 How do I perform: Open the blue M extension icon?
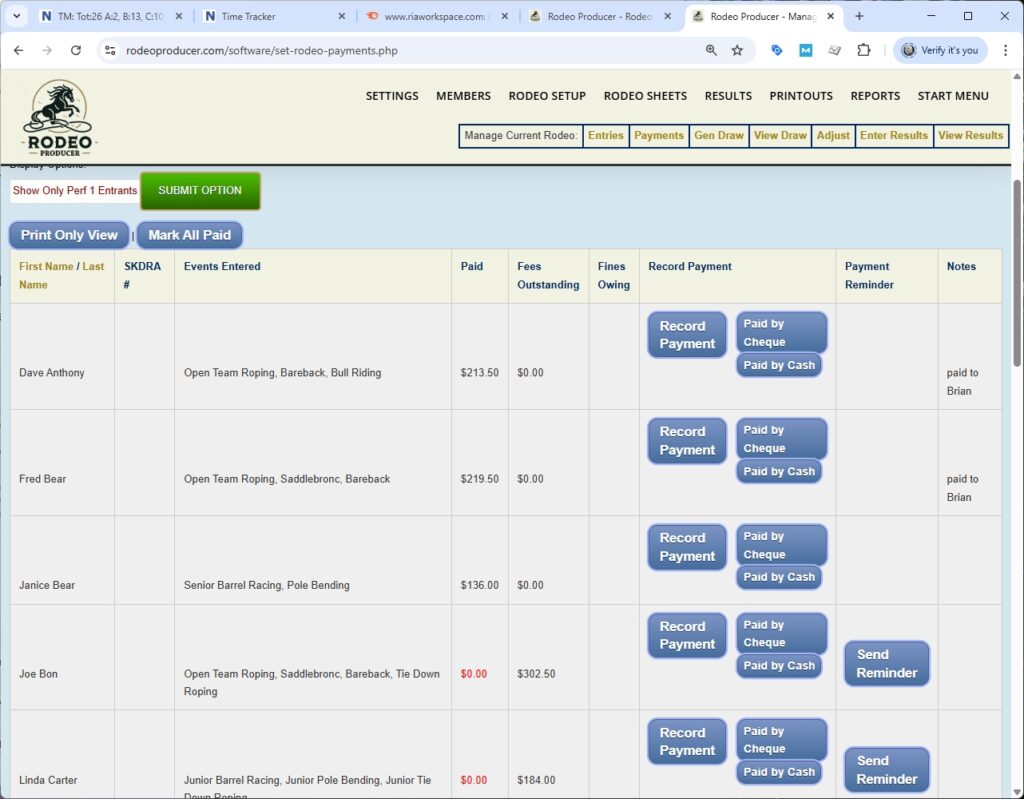pos(805,50)
